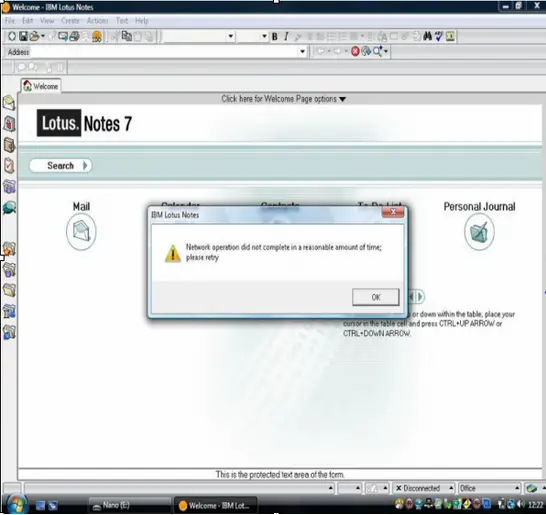Screen dimensions: 546x515
Task: Click the volume speaker tray icon
Action: click(x=521, y=504)
